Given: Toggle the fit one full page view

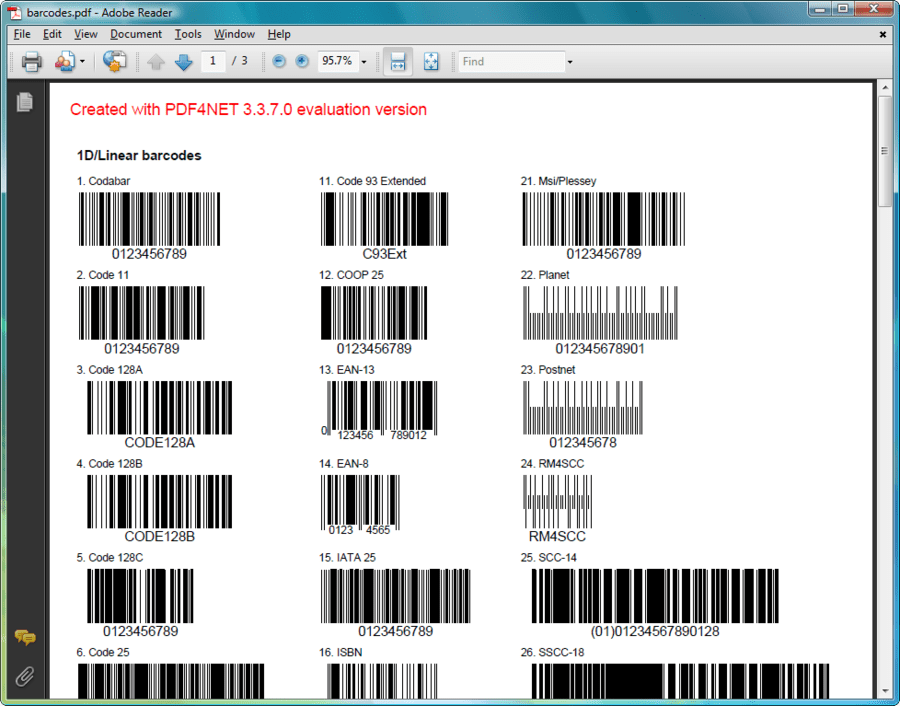Looking at the screenshot, I should point(431,62).
